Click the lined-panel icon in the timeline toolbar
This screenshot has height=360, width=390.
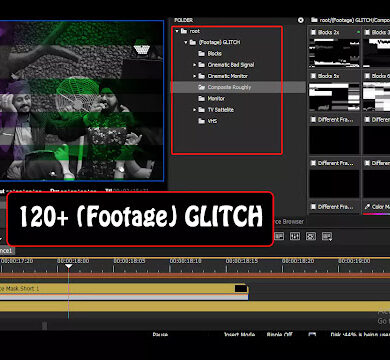279,236
